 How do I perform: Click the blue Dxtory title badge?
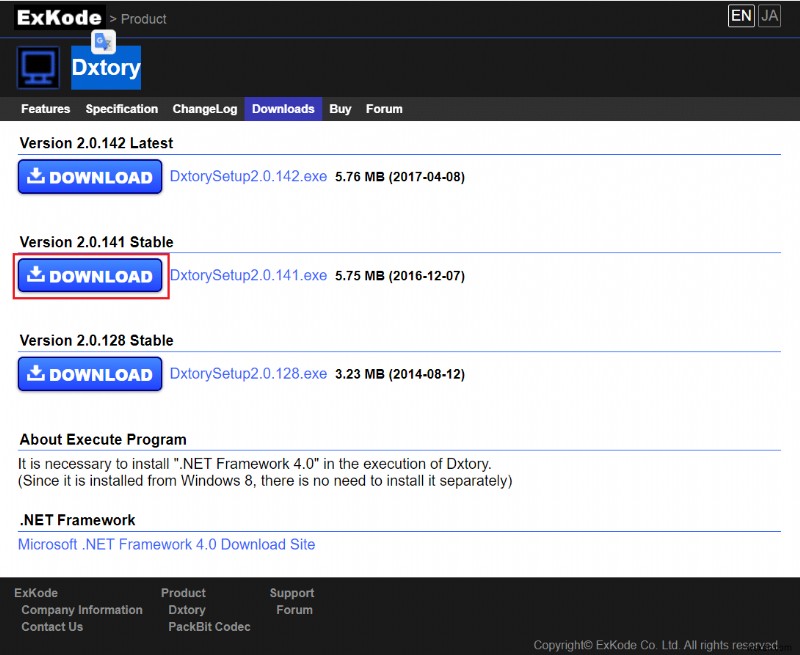point(106,68)
